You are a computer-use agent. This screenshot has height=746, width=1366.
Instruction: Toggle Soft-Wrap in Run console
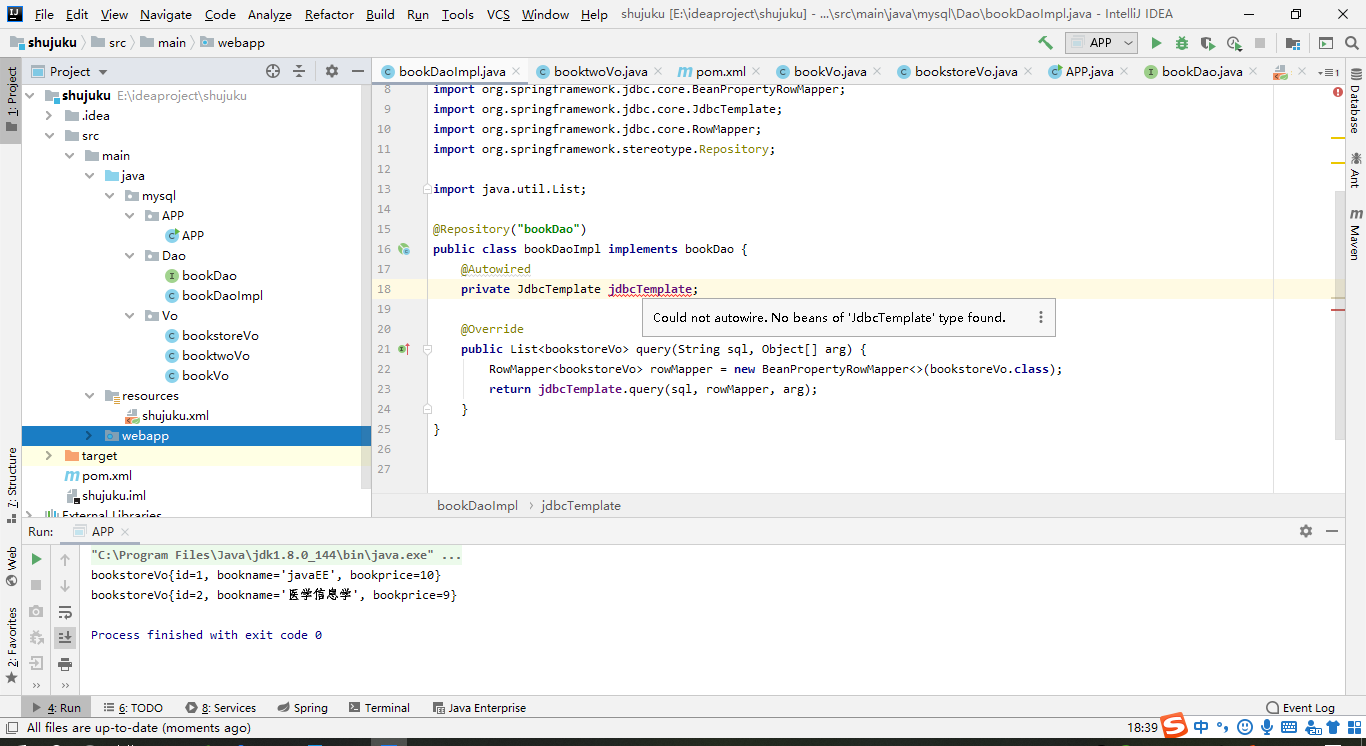[x=65, y=611]
